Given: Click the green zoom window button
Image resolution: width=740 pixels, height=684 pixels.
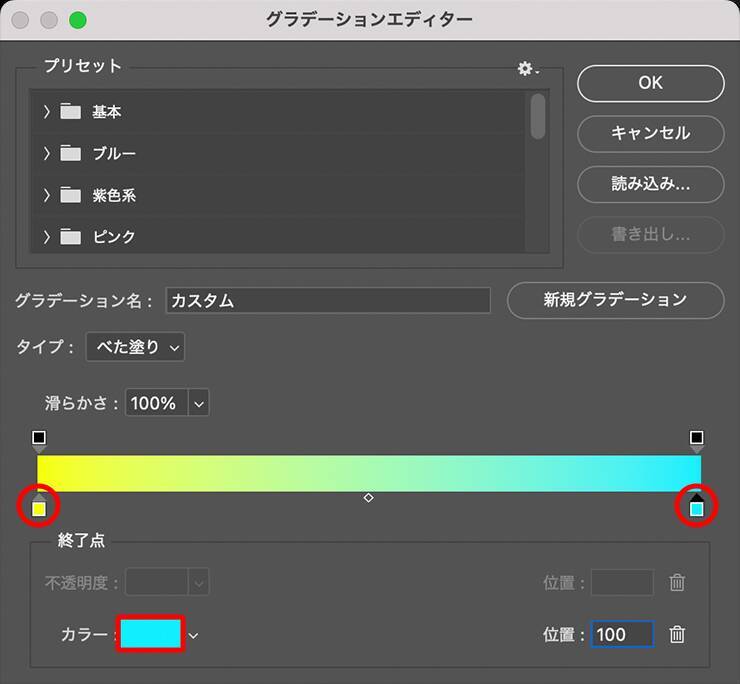Looking at the screenshot, I should (78, 20).
